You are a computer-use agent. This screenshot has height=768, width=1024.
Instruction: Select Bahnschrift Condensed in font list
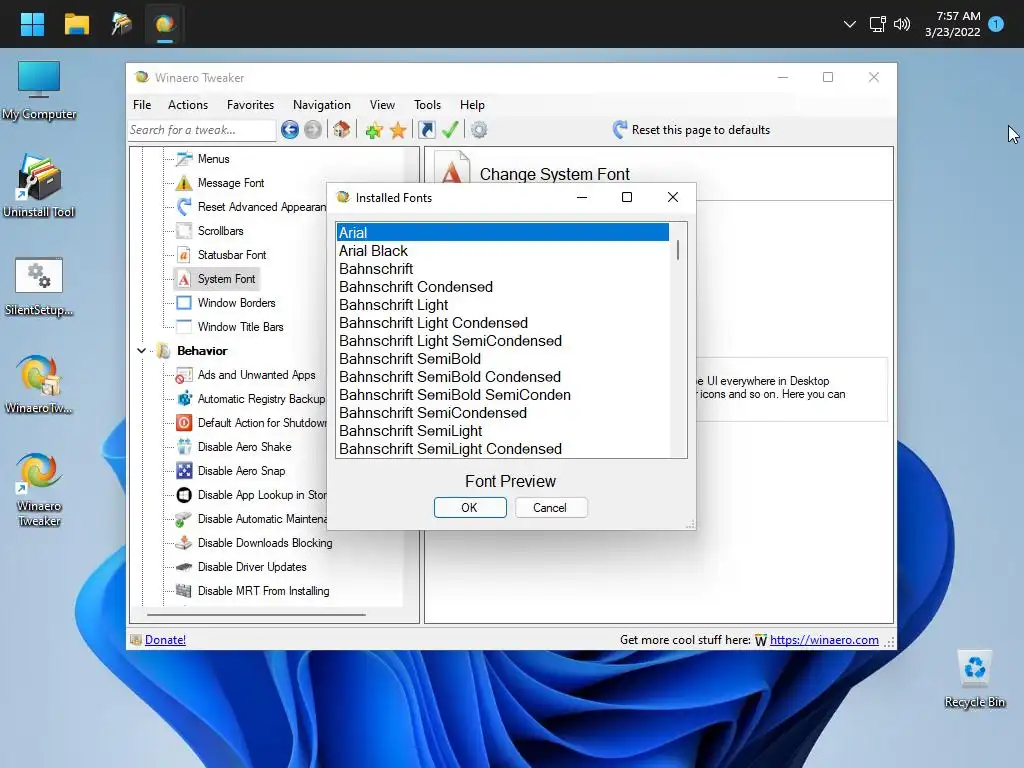point(502,287)
